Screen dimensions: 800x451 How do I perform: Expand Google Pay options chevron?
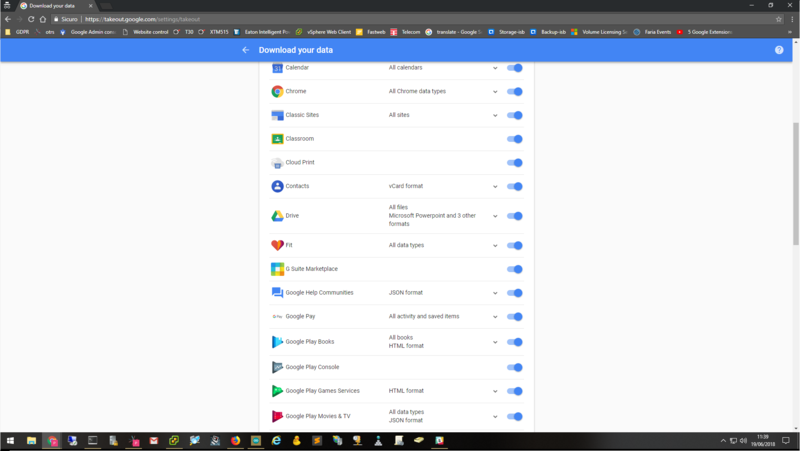click(495, 316)
